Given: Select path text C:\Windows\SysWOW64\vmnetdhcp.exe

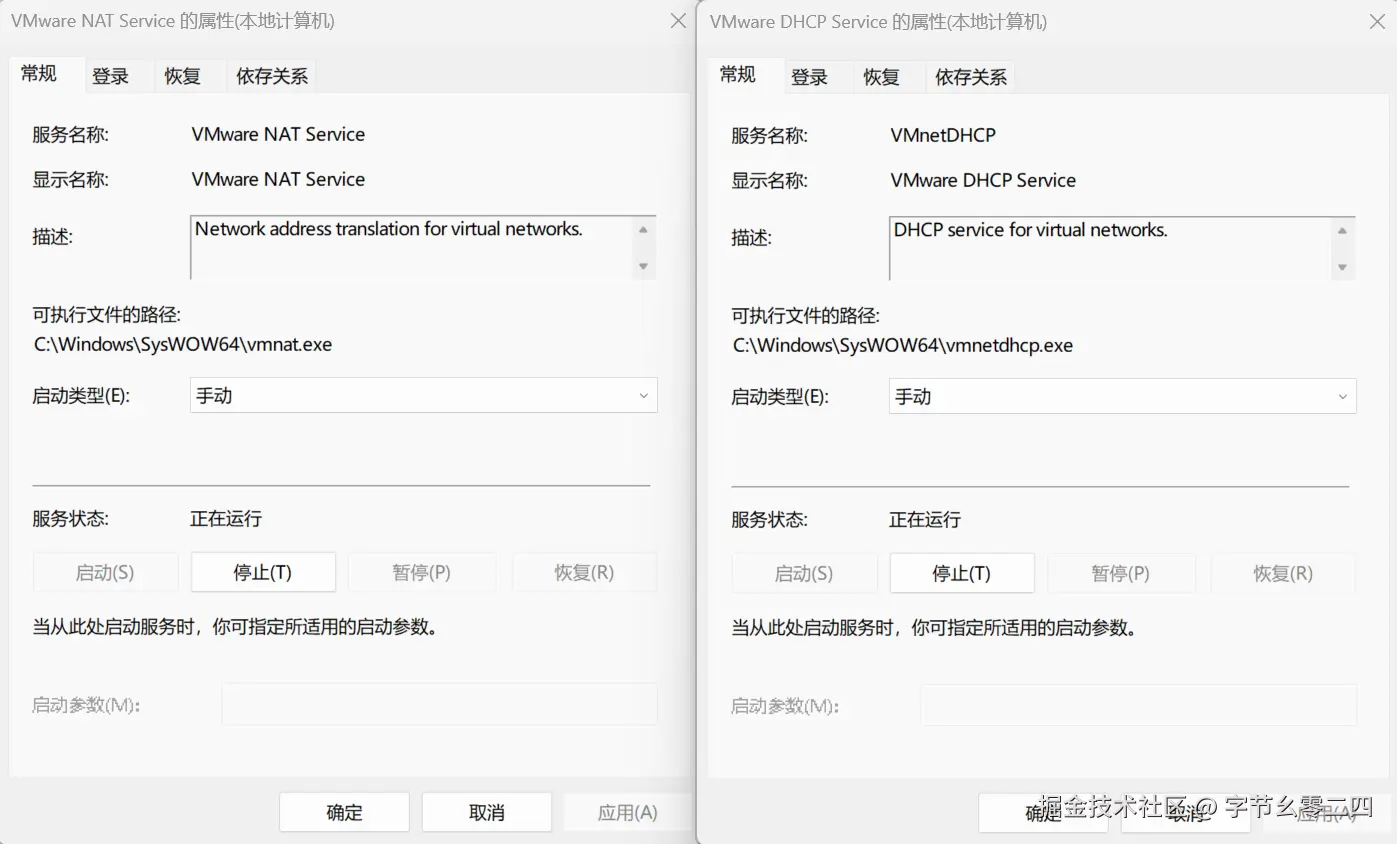Looking at the screenshot, I should coord(903,345).
